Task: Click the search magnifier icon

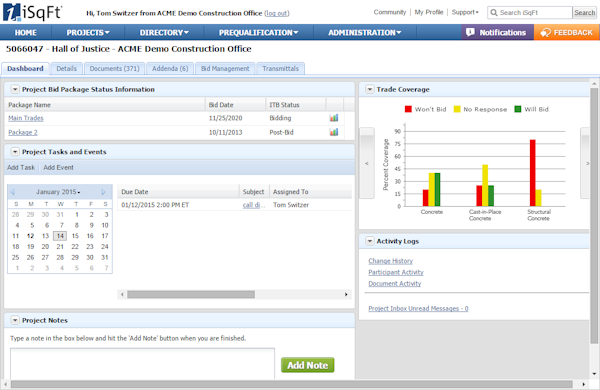Action: pyautogui.click(x=494, y=13)
